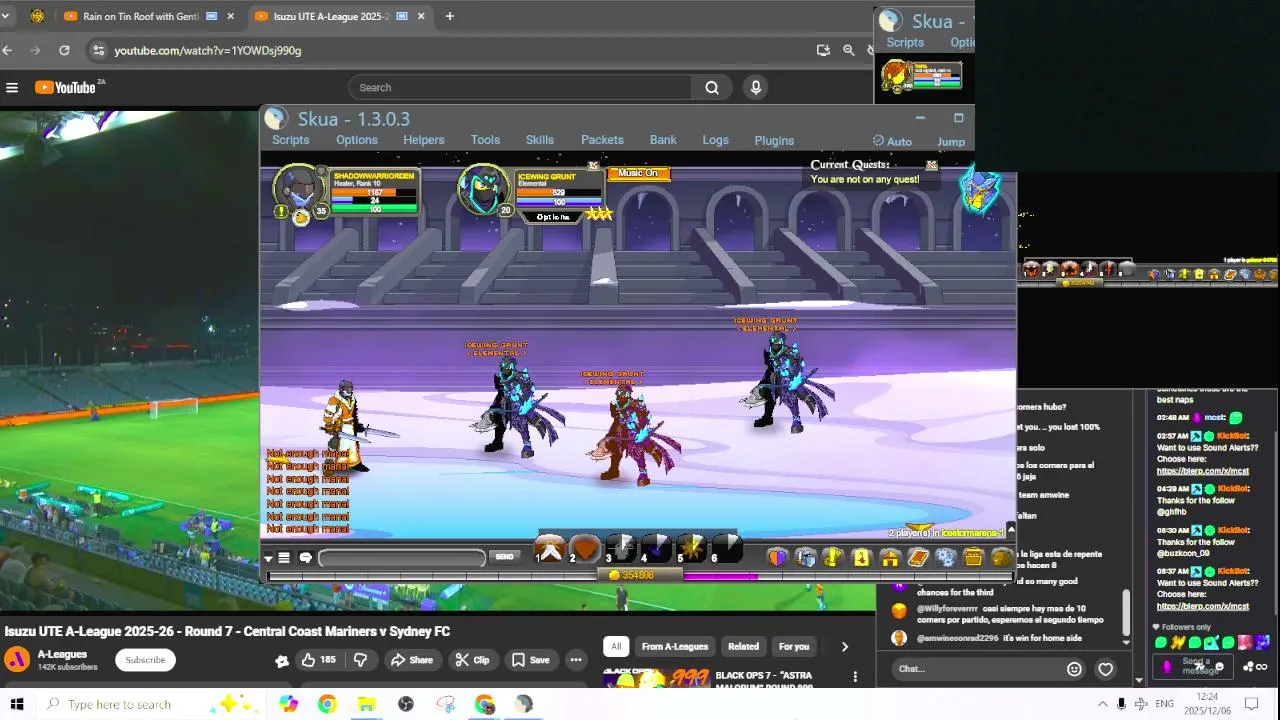Expand game chat panel arrow
The height and width of the screenshot is (720, 1280).
(268, 558)
